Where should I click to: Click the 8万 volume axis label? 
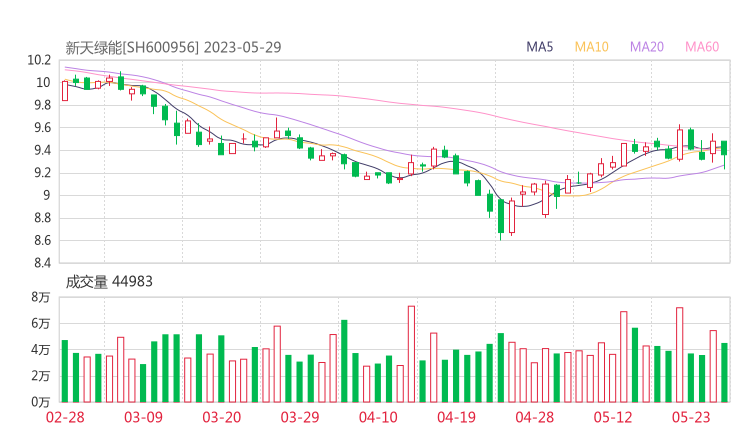[41, 297]
